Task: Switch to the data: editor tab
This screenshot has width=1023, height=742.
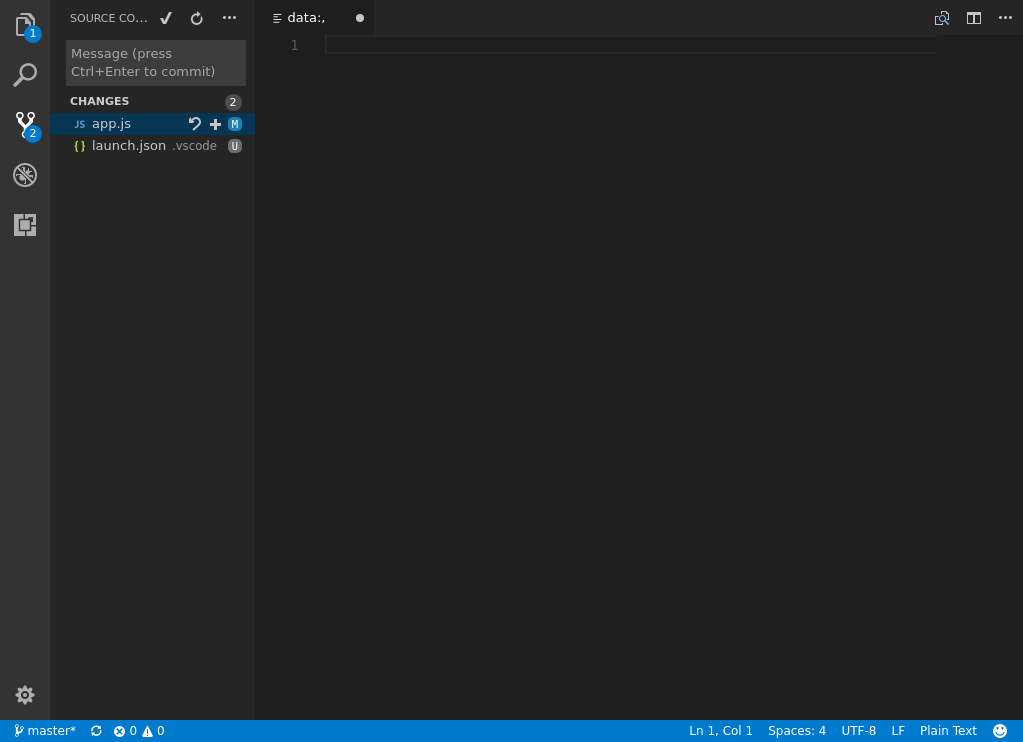Action: pos(306,17)
